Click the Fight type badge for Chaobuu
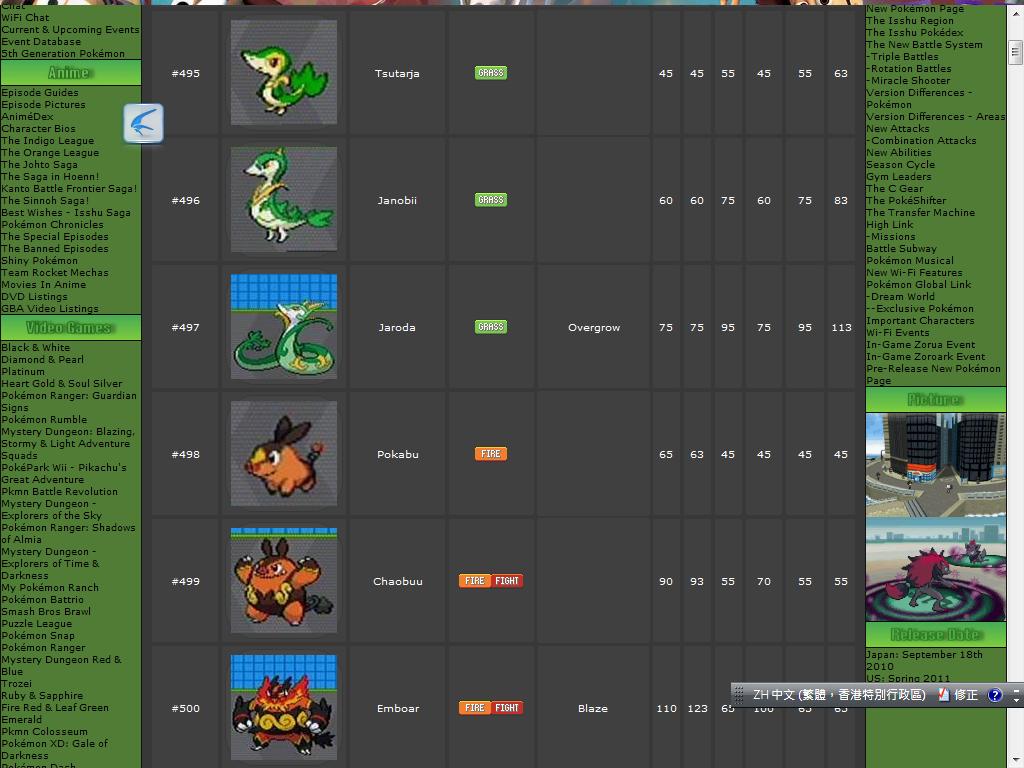Screen dimensions: 1024x768 (507, 581)
